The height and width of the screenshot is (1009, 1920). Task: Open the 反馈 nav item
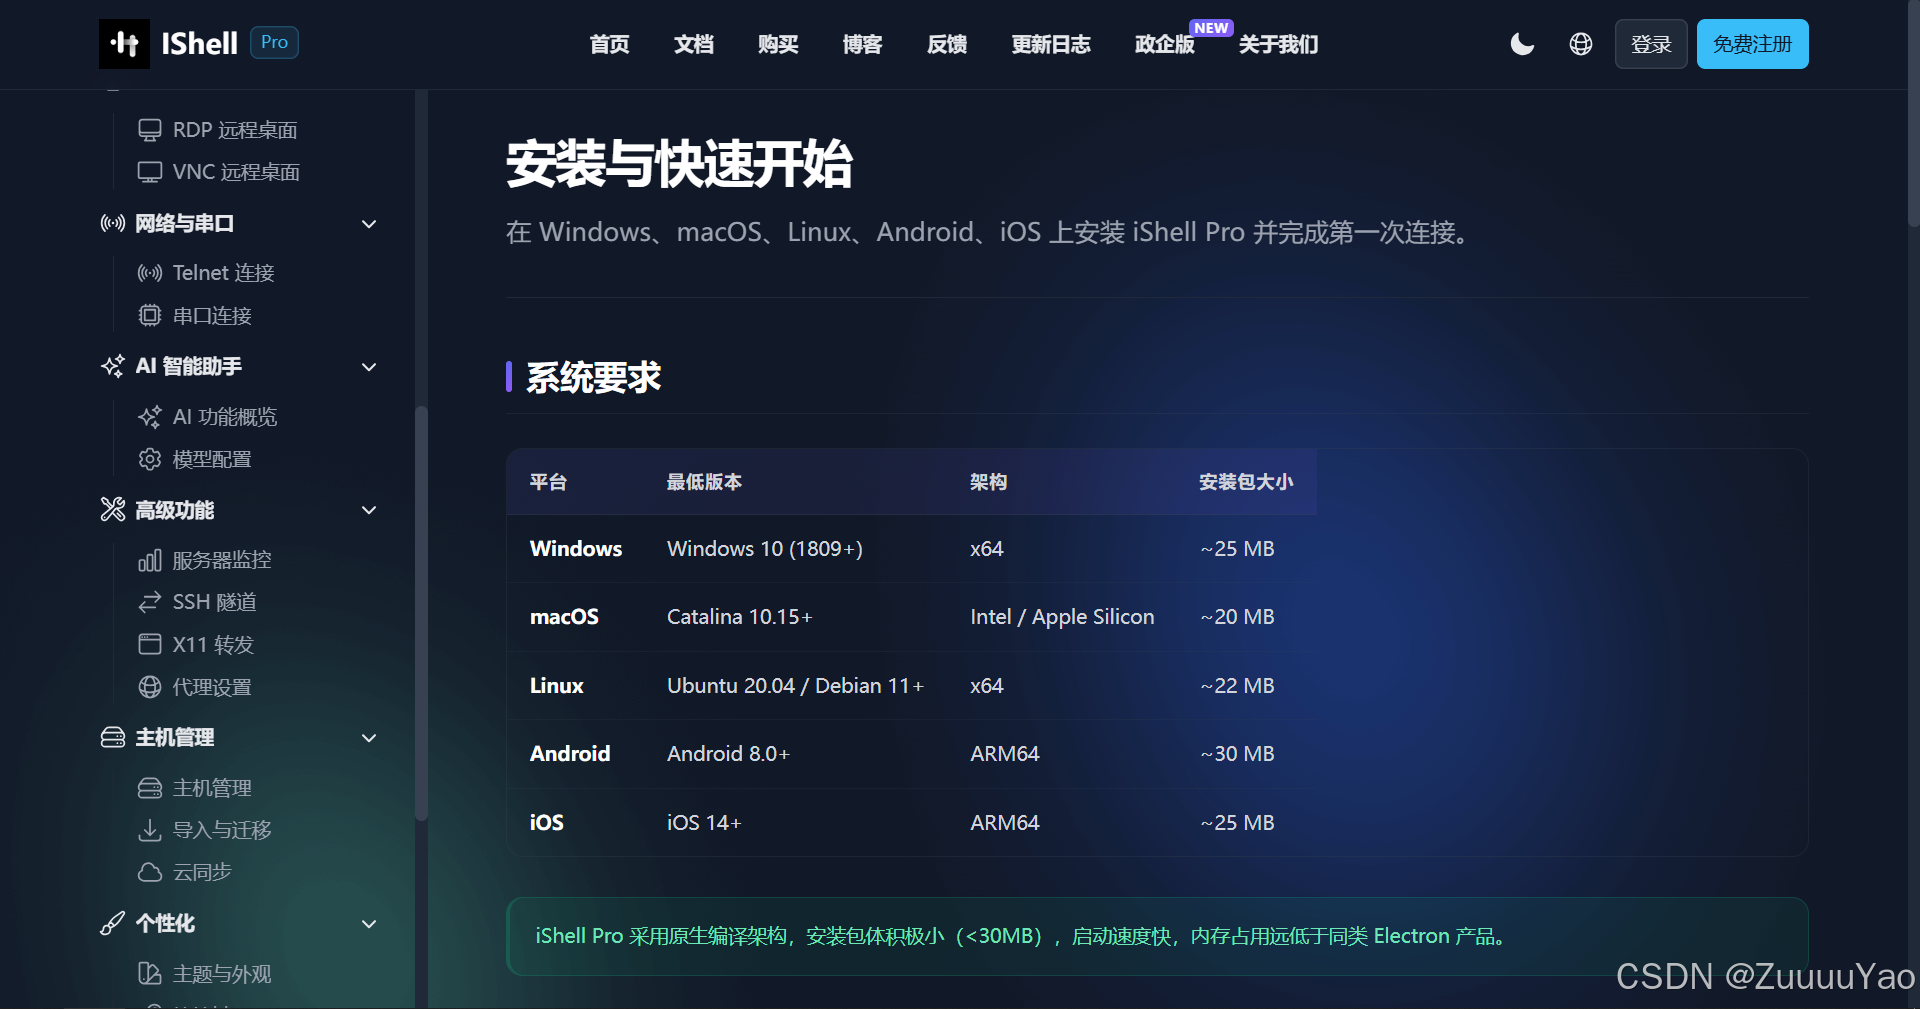pyautogui.click(x=947, y=44)
